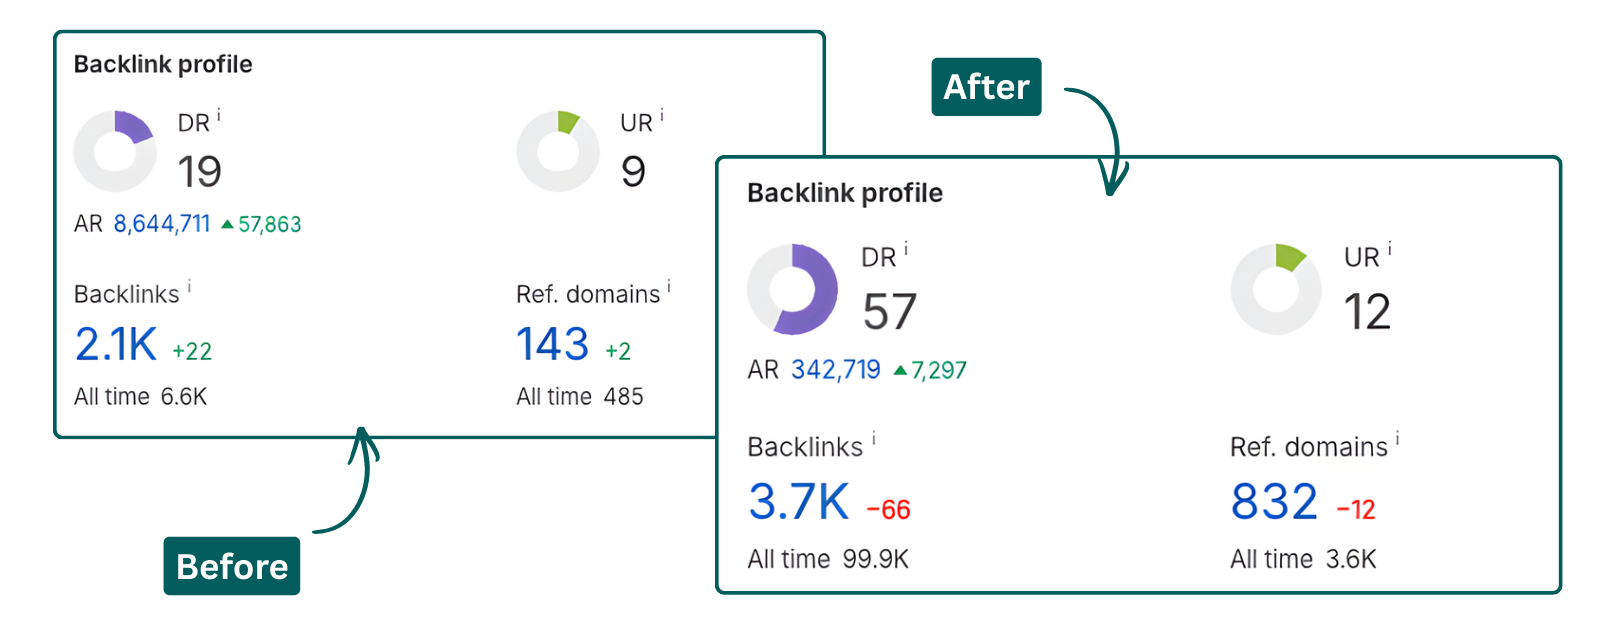Click the info icon beside DR 57

pyautogui.click(x=906, y=249)
